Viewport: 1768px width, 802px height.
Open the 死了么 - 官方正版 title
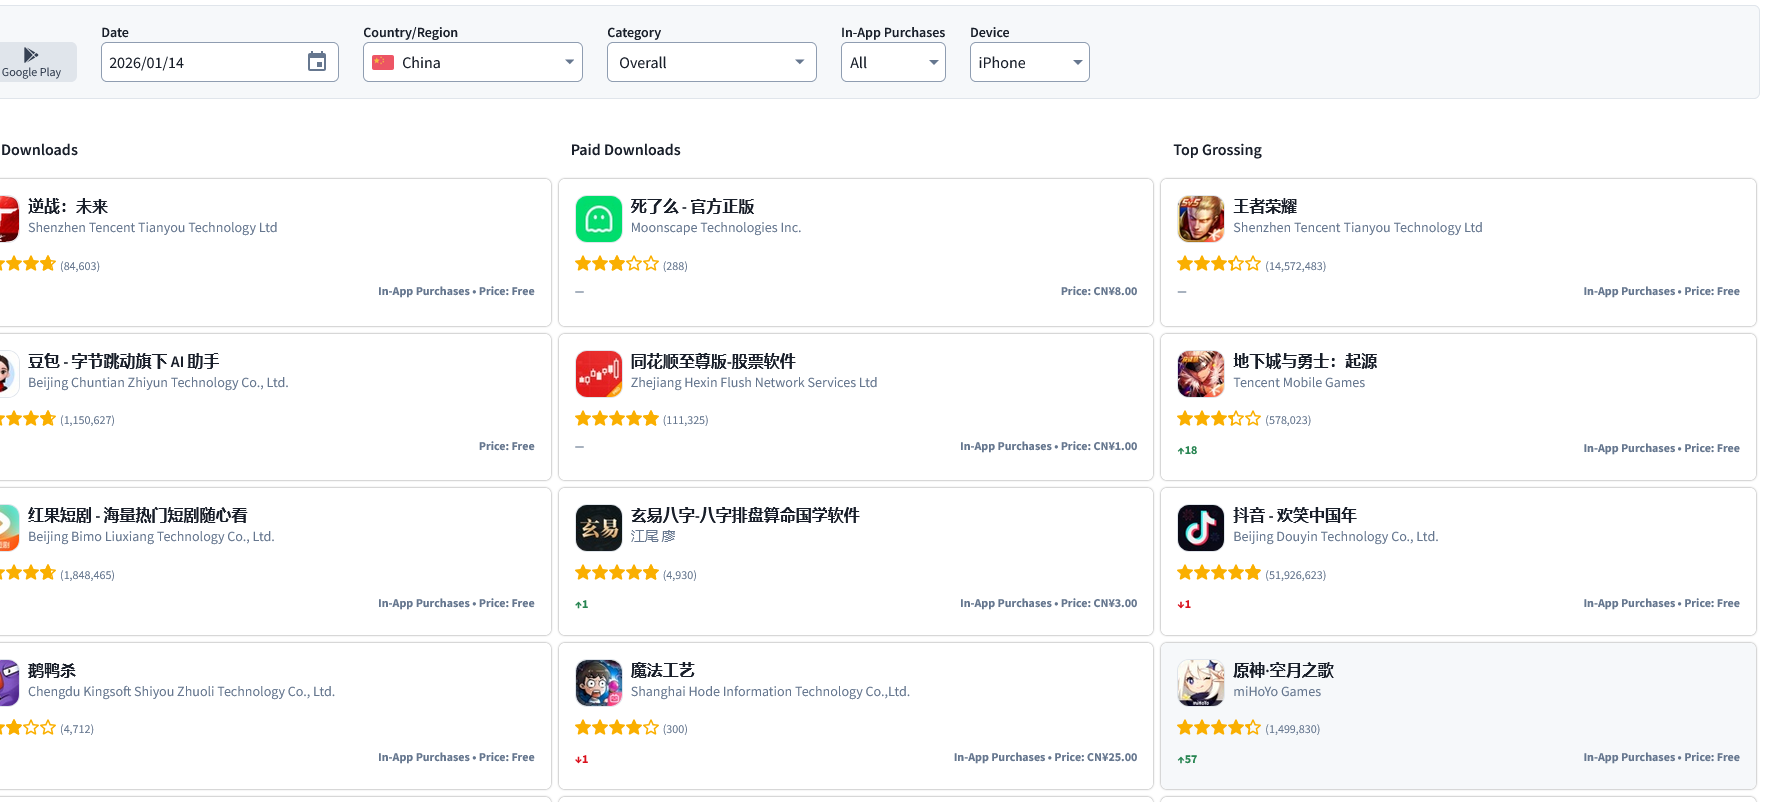pyautogui.click(x=692, y=207)
